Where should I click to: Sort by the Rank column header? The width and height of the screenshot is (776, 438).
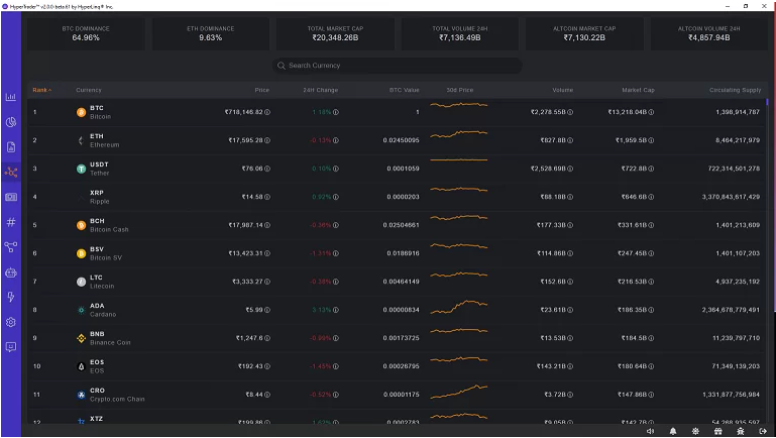click(42, 90)
